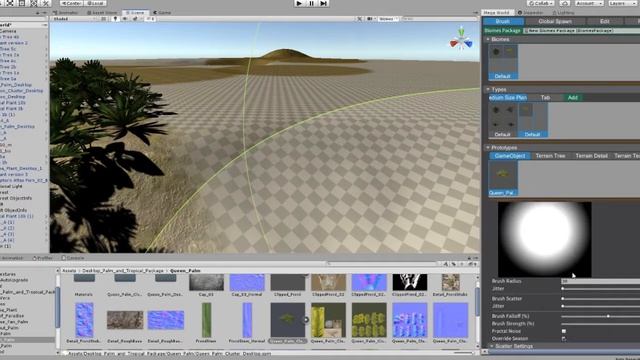Click the Project panel search field
The width and height of the screenshot is (640, 360).
click(x=384, y=264)
